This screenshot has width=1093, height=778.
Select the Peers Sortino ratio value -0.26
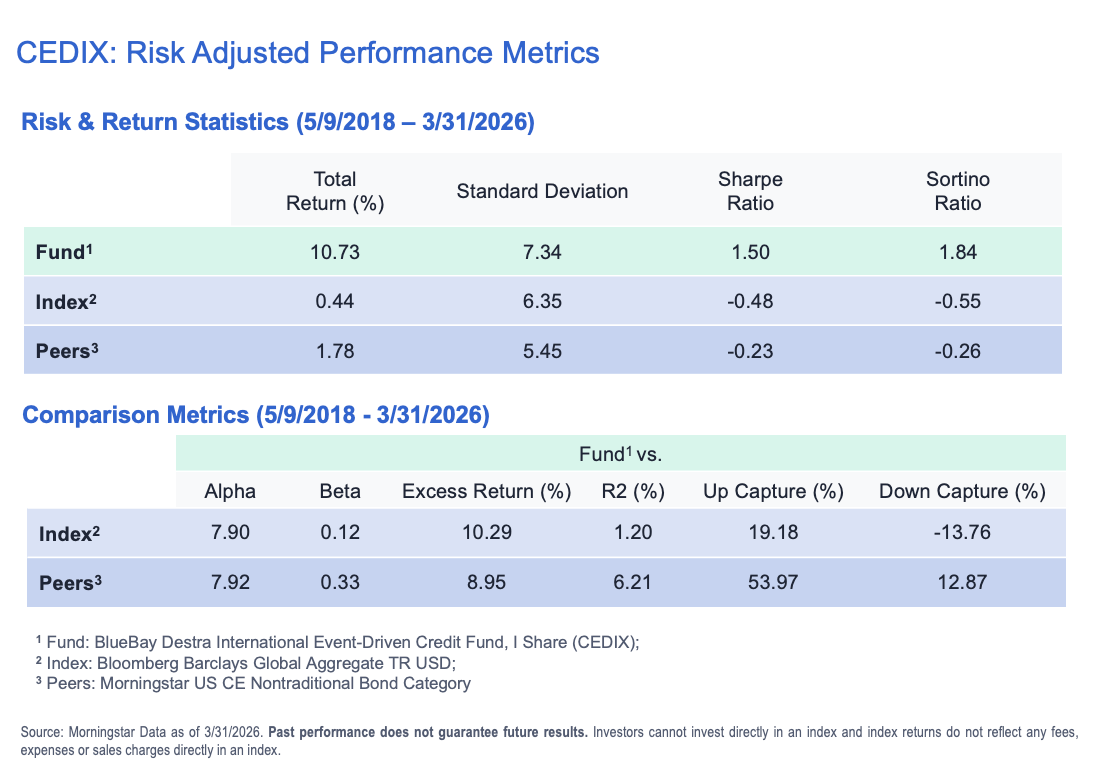click(957, 350)
